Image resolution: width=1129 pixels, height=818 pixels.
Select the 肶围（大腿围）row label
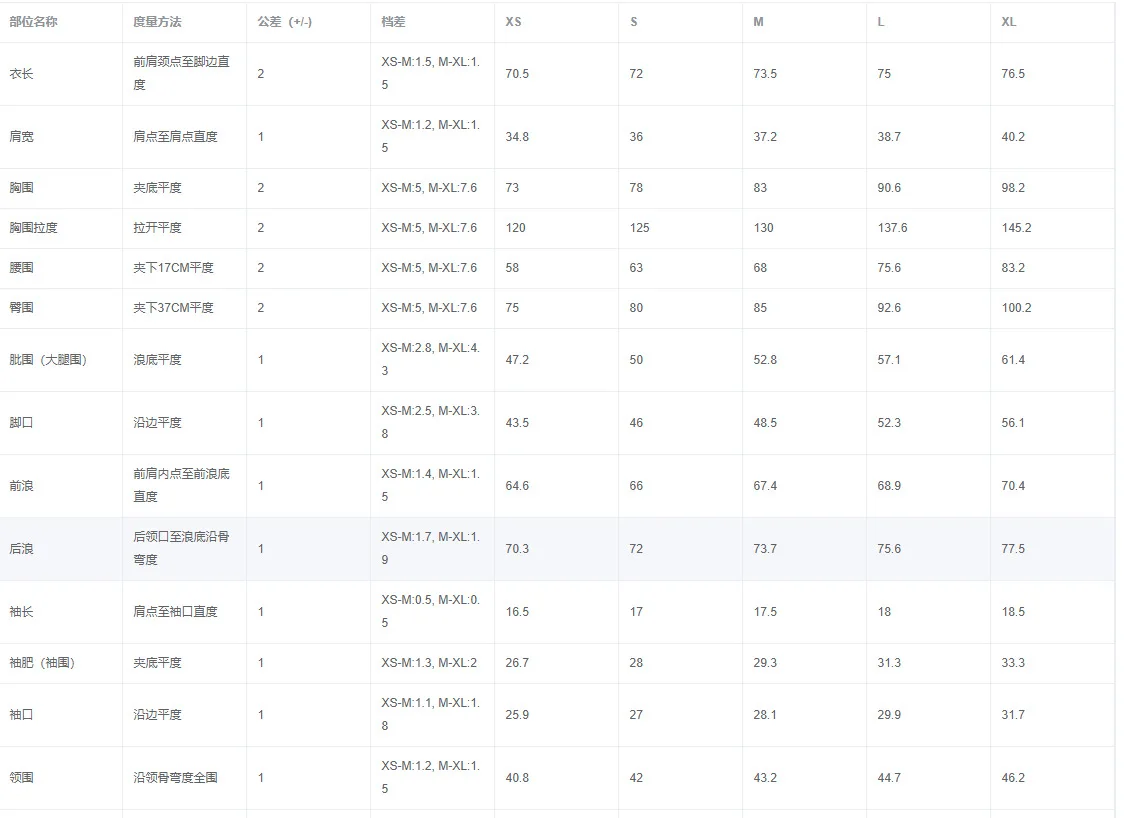48,359
